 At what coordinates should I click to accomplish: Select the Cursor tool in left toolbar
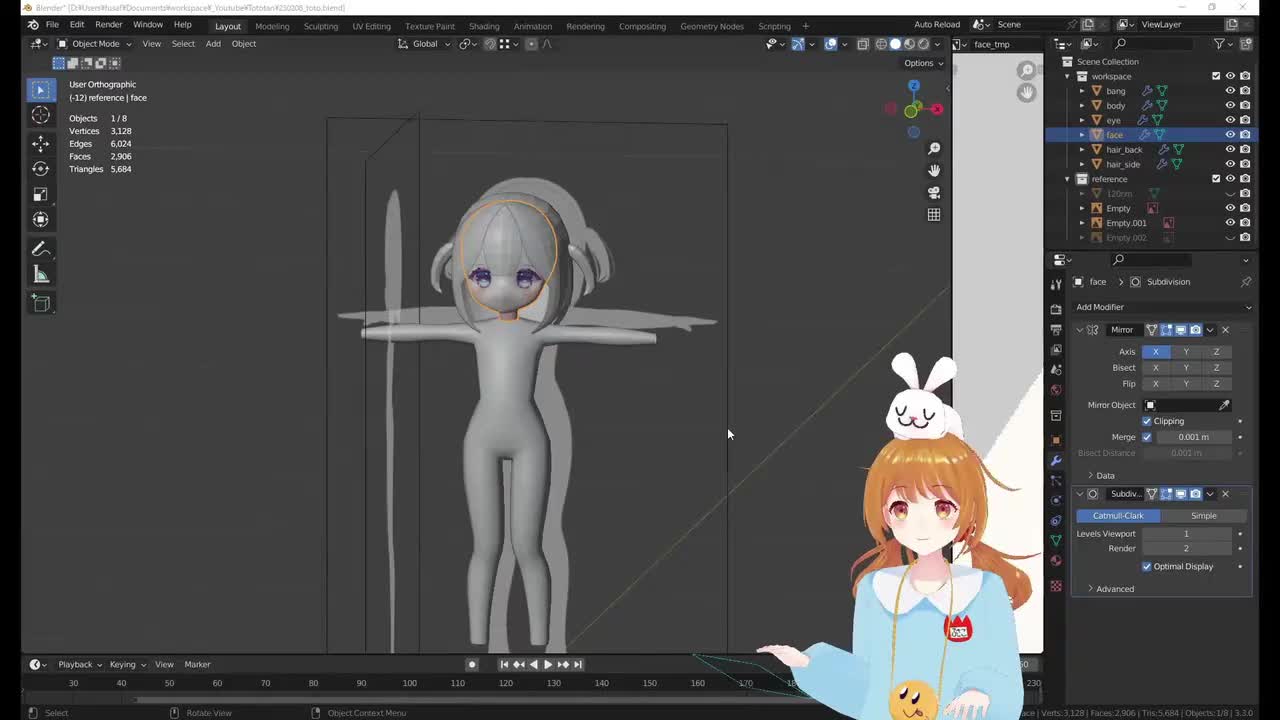[x=41, y=116]
